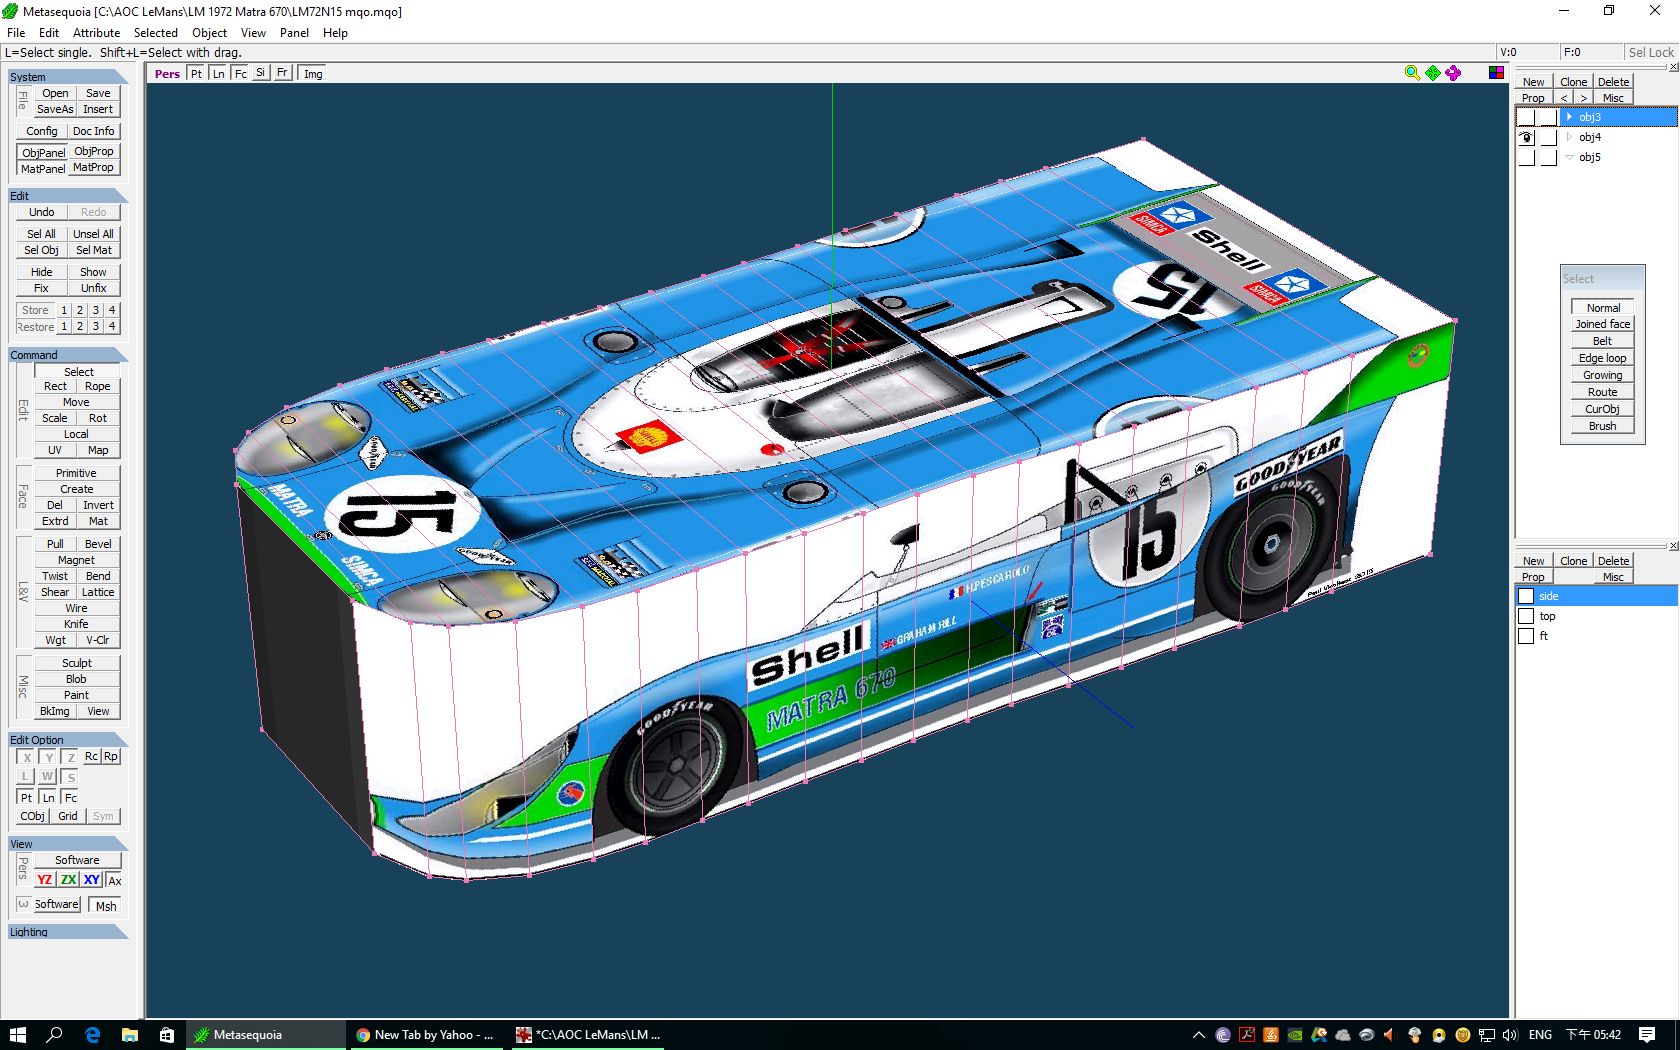Open the Attribute menu

[96, 33]
